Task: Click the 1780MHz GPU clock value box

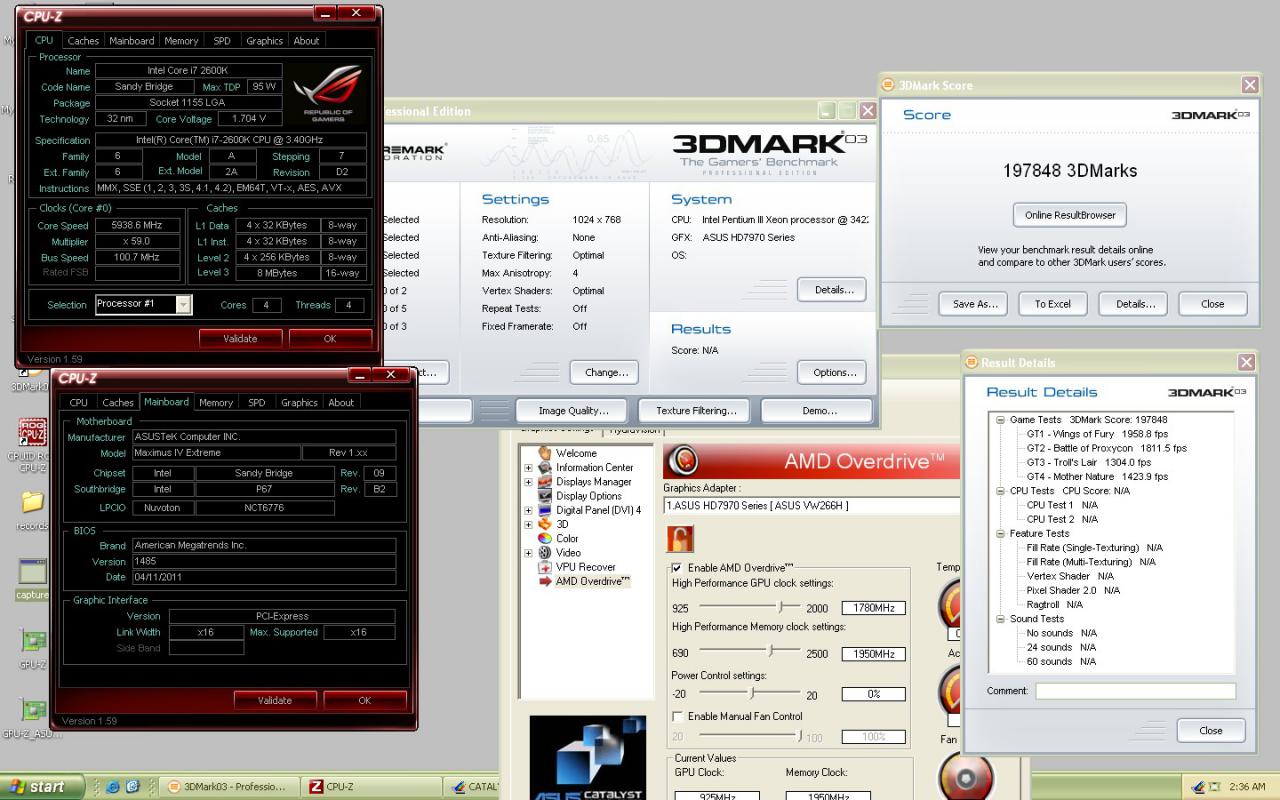Action: coord(874,608)
